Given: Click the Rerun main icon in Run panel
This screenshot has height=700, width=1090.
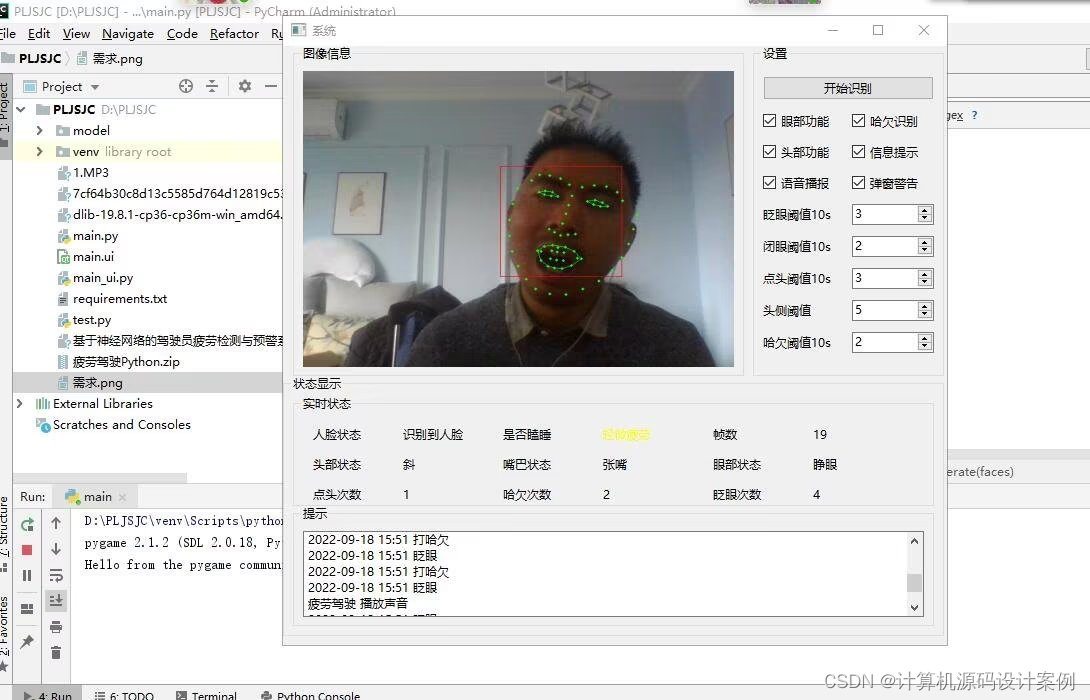Looking at the screenshot, I should [27, 524].
